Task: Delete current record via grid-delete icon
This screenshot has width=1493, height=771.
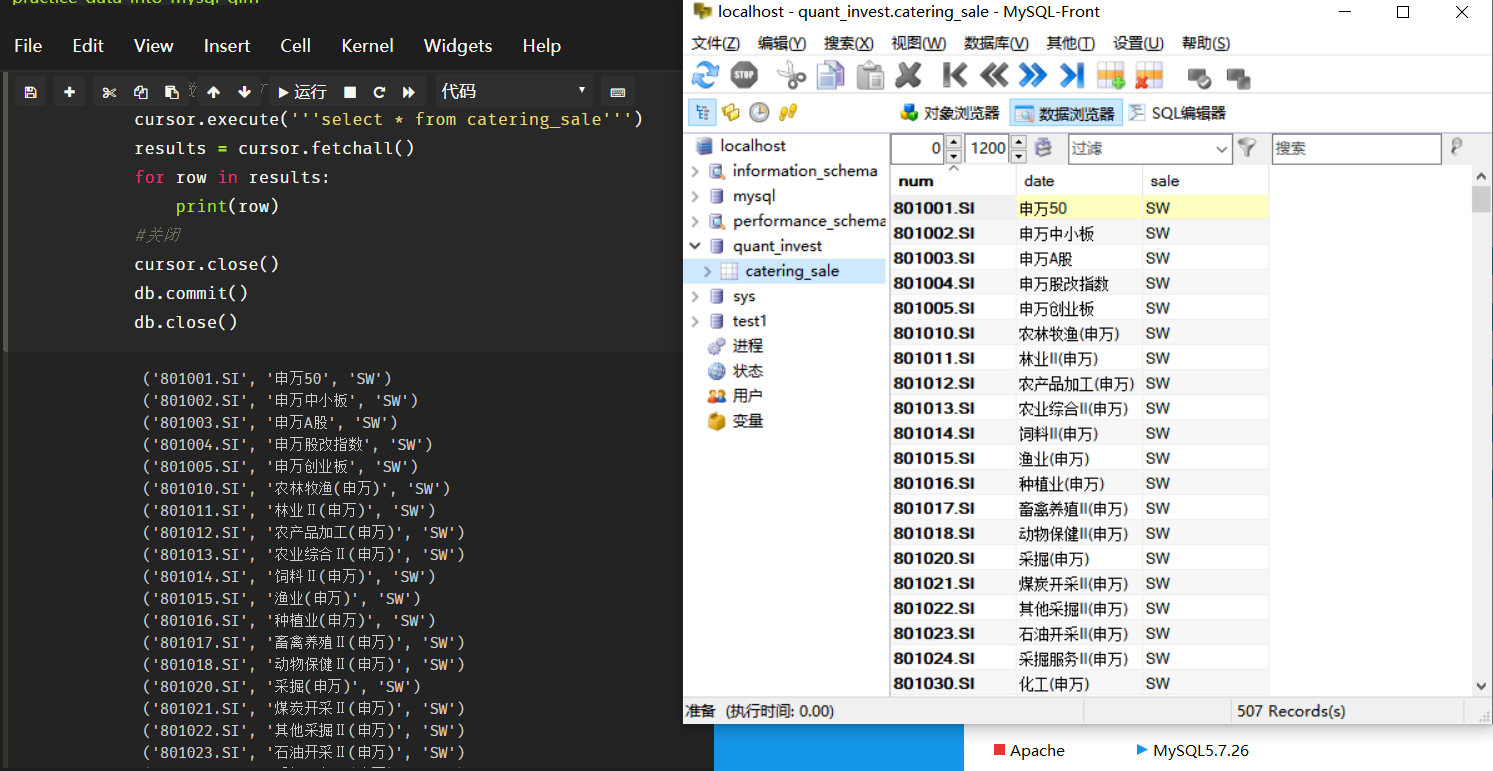Action: tap(1148, 75)
